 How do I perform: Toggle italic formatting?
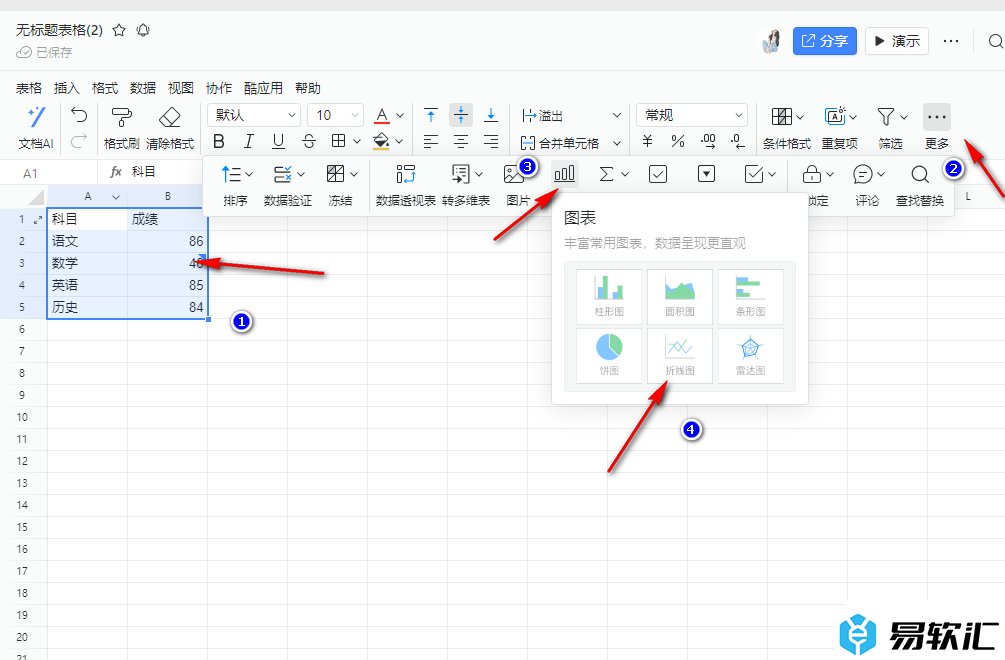click(x=248, y=141)
